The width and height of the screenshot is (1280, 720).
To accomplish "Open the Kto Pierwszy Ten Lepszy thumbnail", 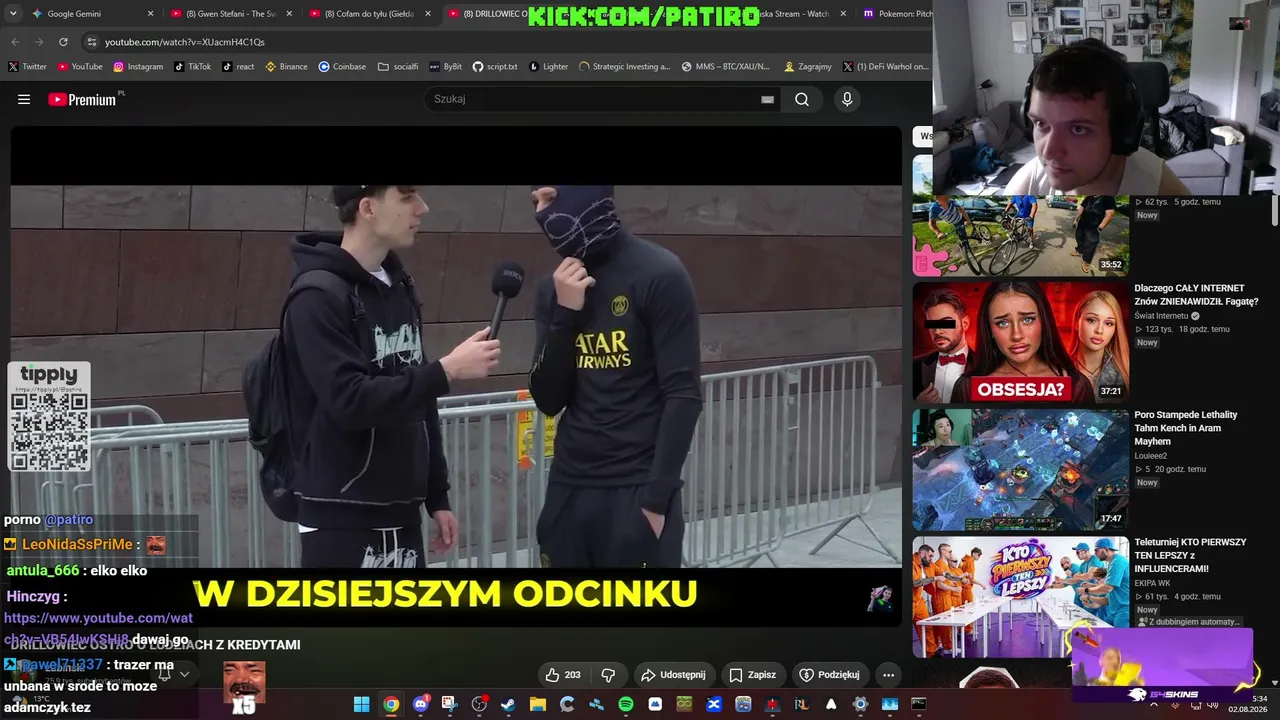I will [x=1020, y=597].
